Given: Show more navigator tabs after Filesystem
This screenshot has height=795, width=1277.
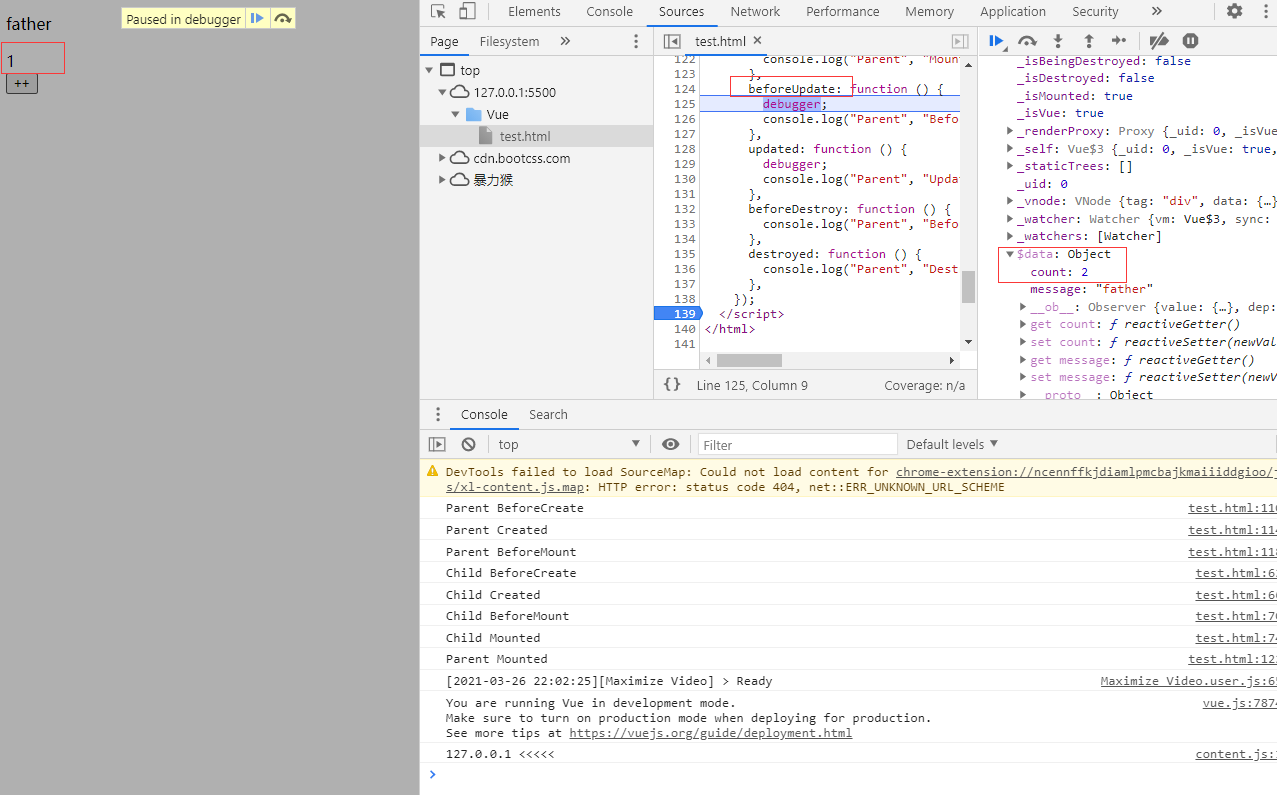Looking at the screenshot, I should click(565, 41).
